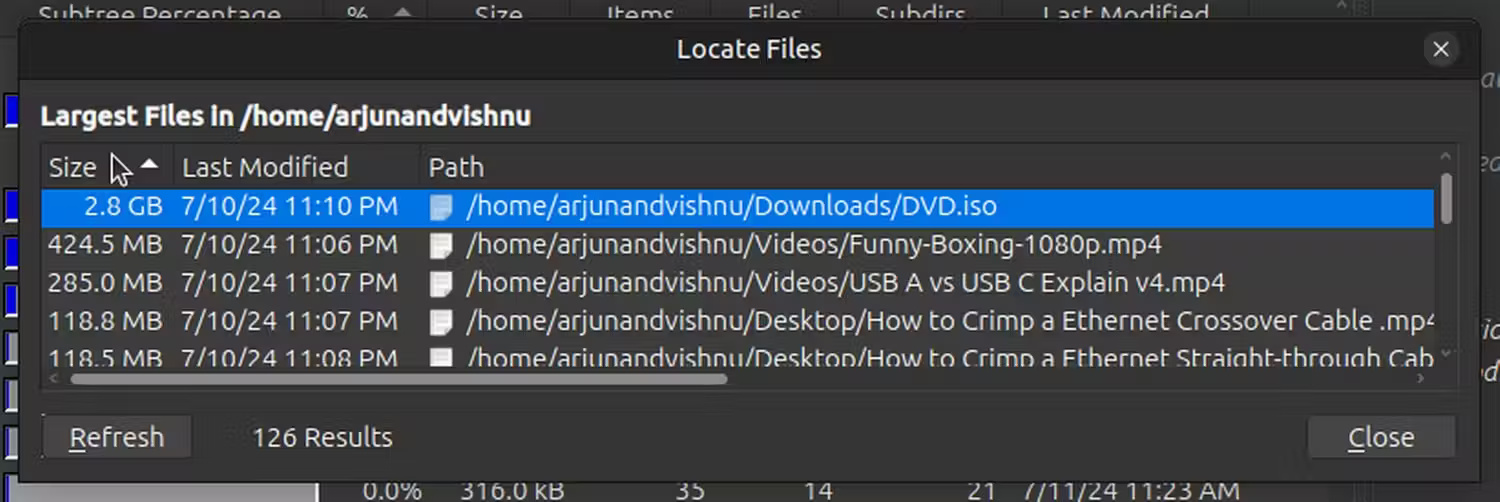Click the file icon beside USB A vs USB C
The height and width of the screenshot is (502, 1500).
[x=441, y=283]
